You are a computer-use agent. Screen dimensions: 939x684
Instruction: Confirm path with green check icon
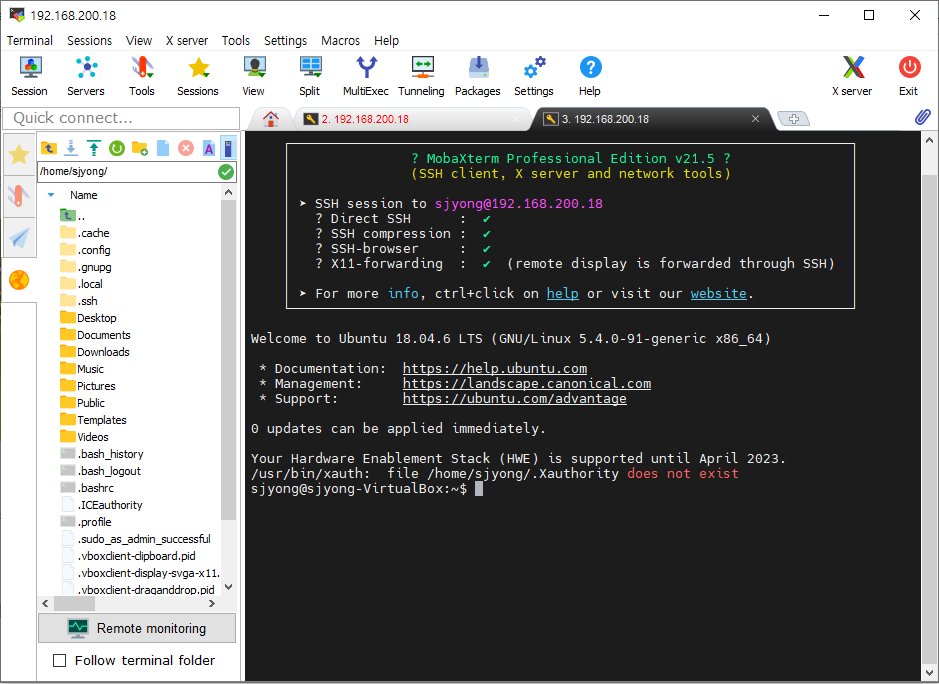tap(226, 172)
